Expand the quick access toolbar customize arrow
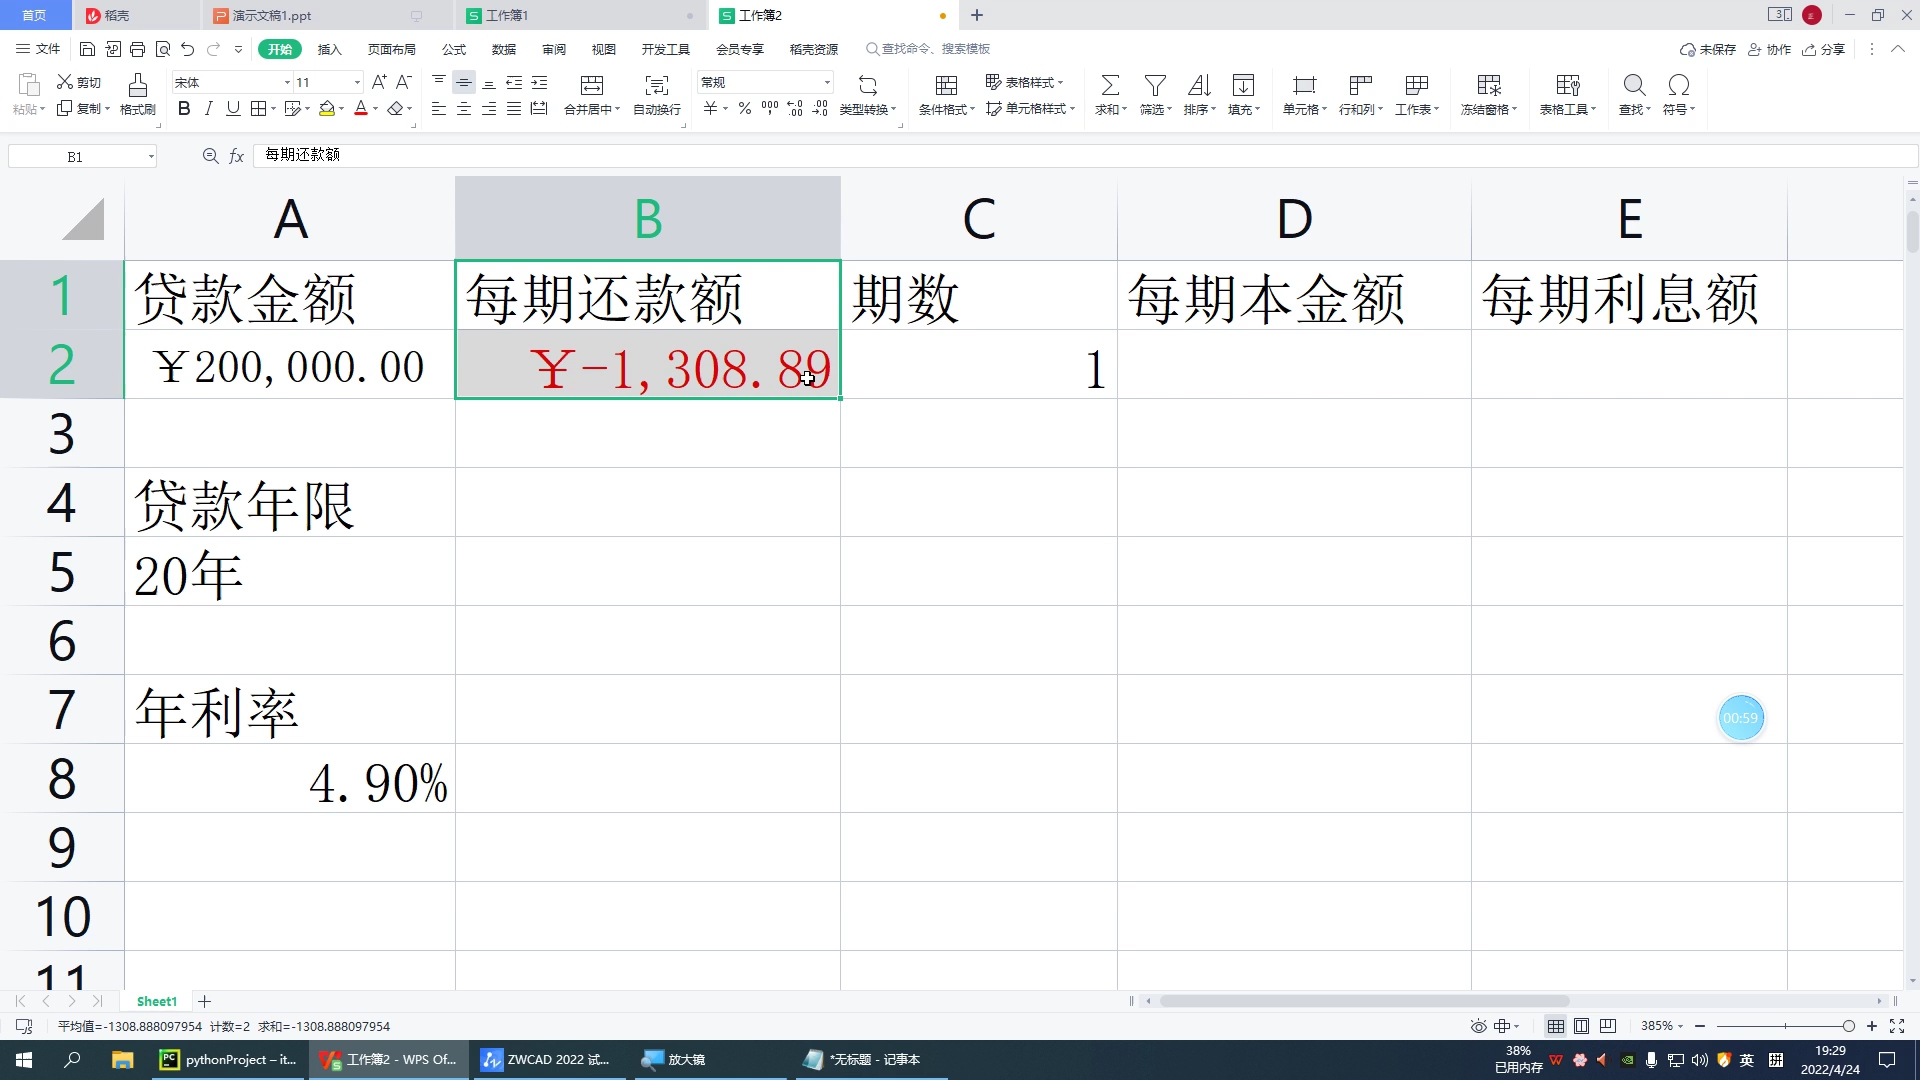Viewport: 1920px width, 1080px height. pos(238,49)
